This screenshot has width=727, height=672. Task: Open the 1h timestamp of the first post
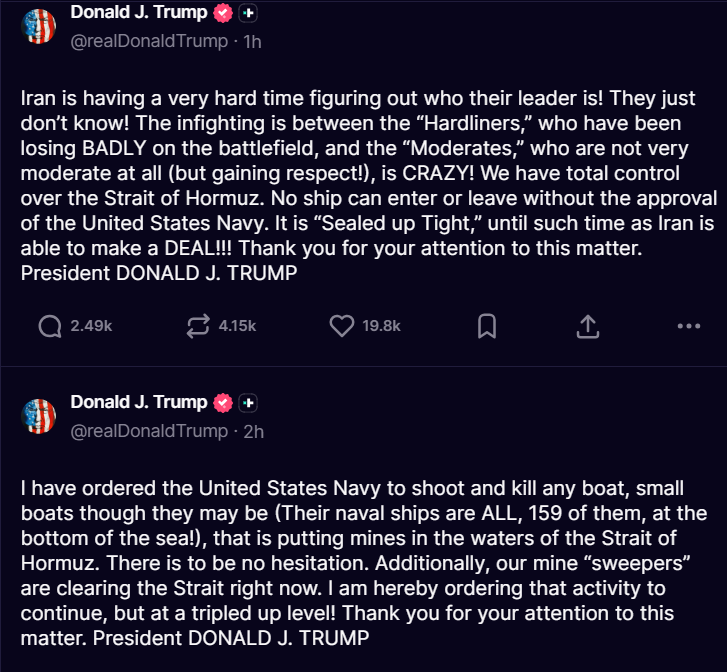pyautogui.click(x=253, y=42)
